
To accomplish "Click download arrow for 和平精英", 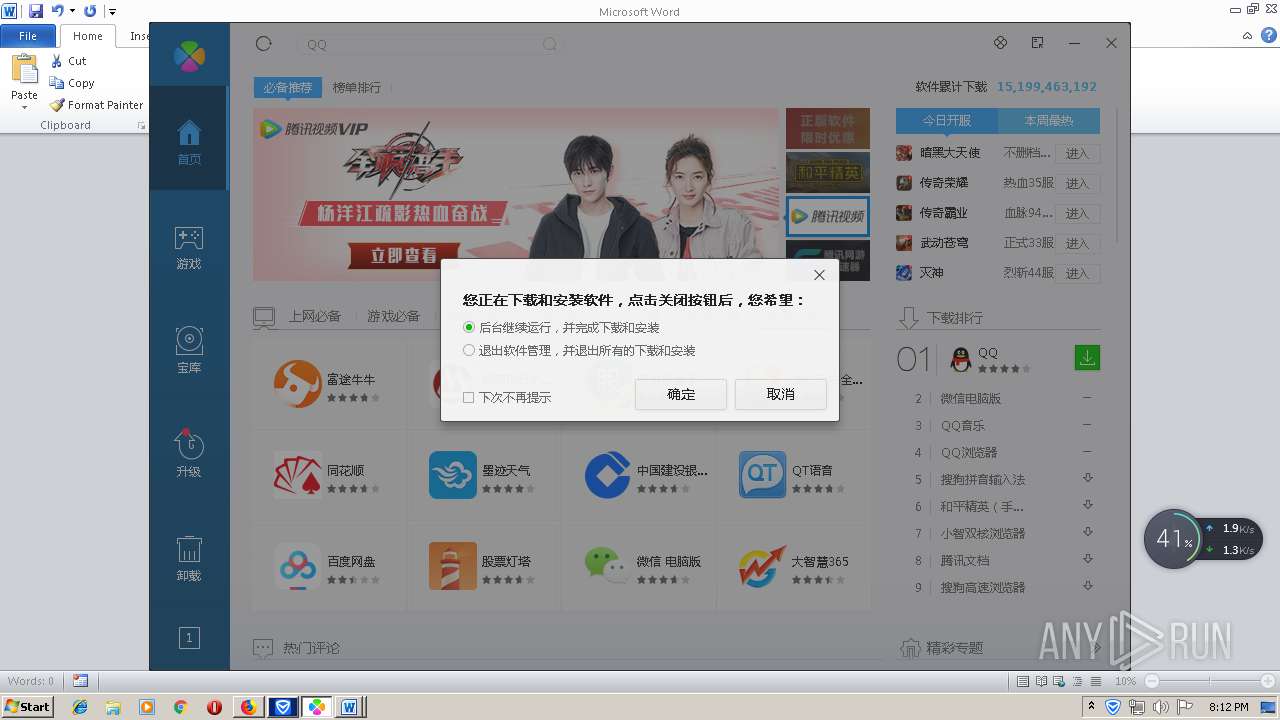I will point(1088,505).
